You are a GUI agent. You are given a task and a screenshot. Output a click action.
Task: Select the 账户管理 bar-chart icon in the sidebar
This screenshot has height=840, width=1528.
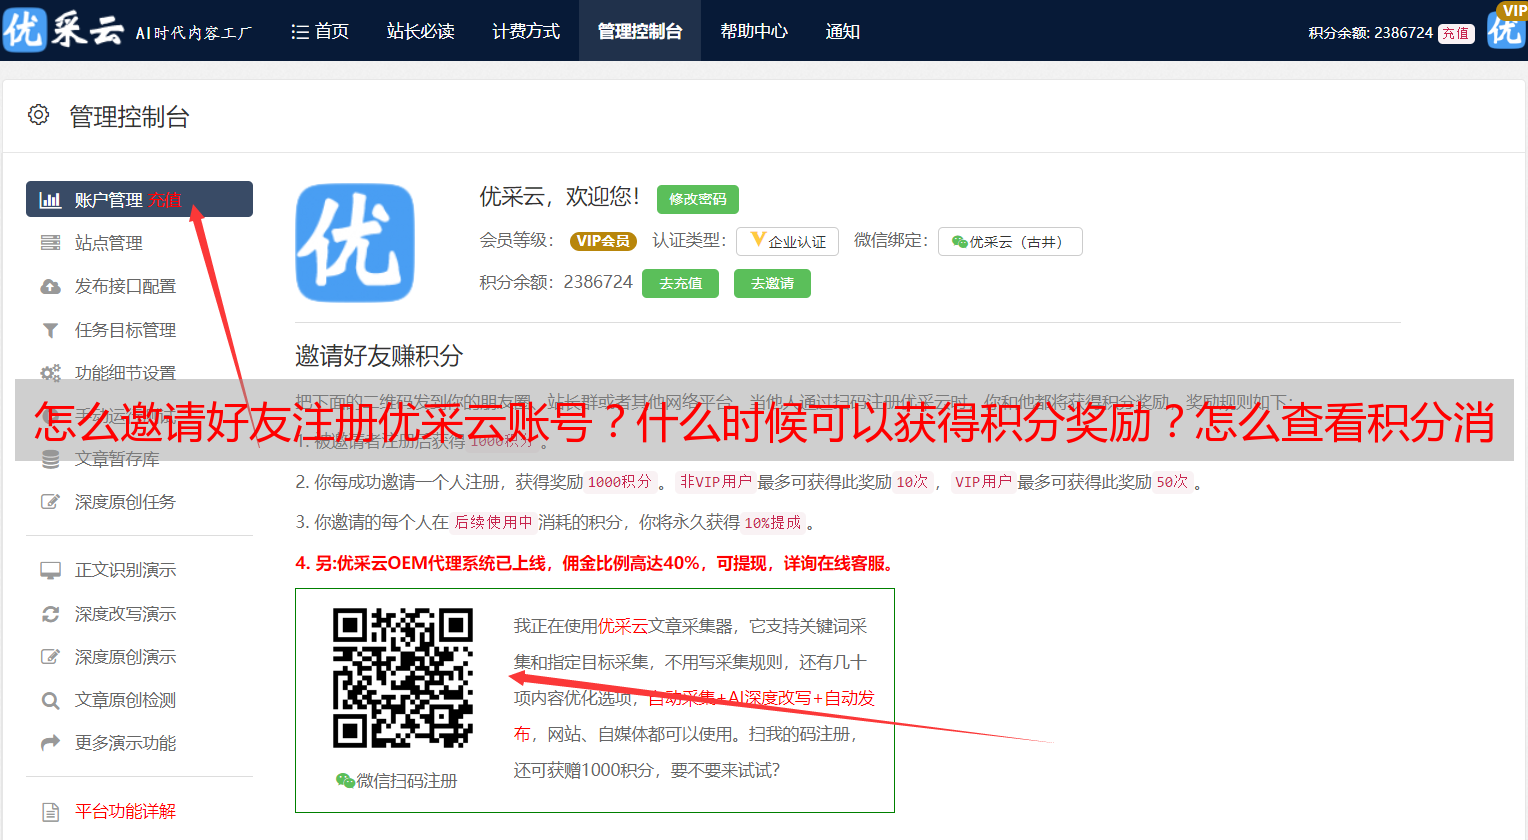coord(50,200)
